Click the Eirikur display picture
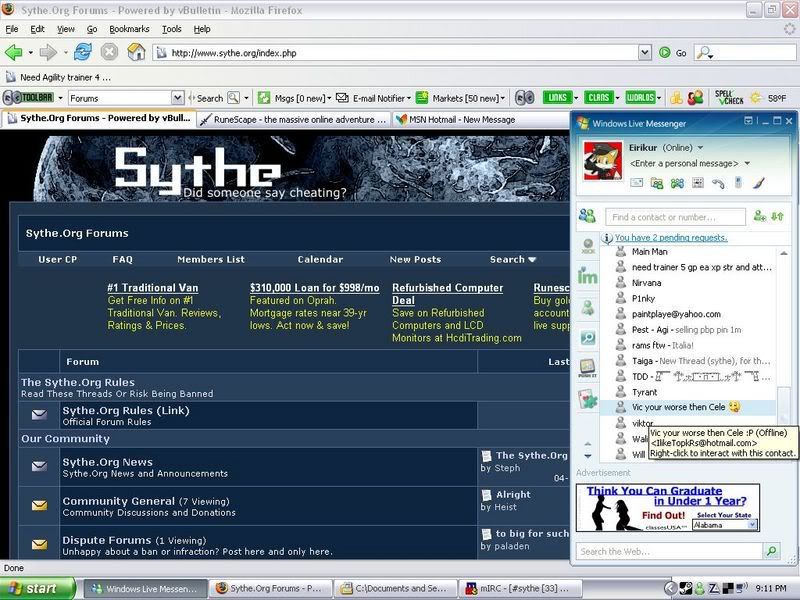The height and width of the screenshot is (600, 800). click(x=603, y=161)
